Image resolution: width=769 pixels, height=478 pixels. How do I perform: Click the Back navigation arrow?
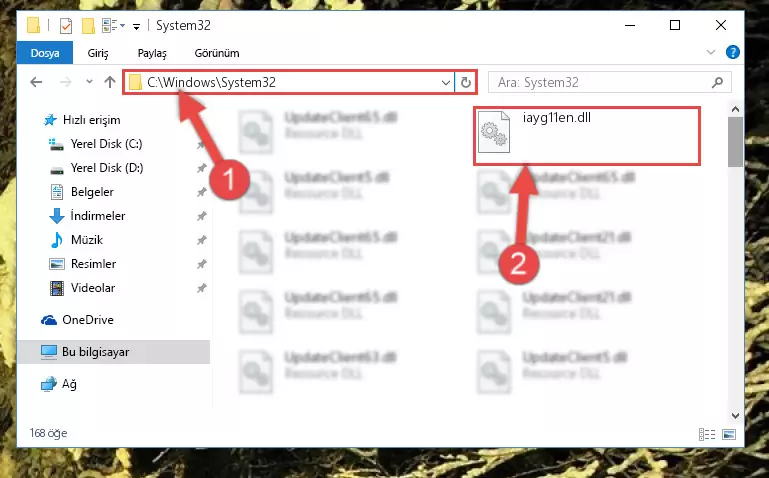[x=36, y=82]
